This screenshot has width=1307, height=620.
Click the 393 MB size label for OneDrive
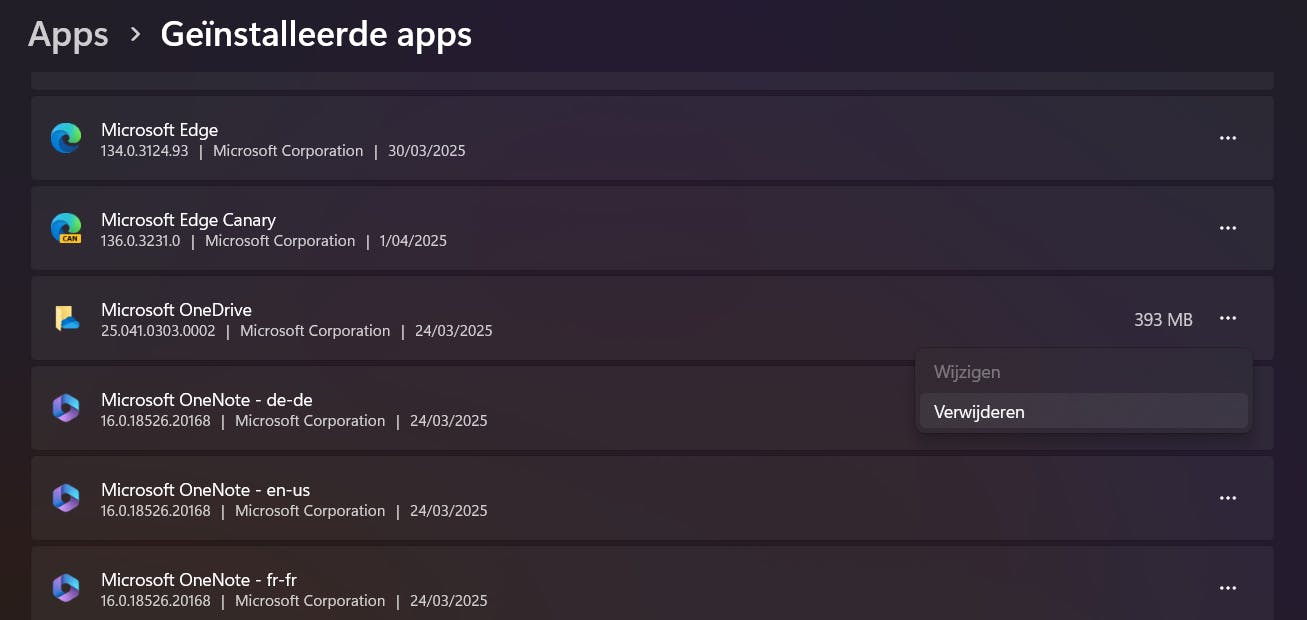point(1163,318)
